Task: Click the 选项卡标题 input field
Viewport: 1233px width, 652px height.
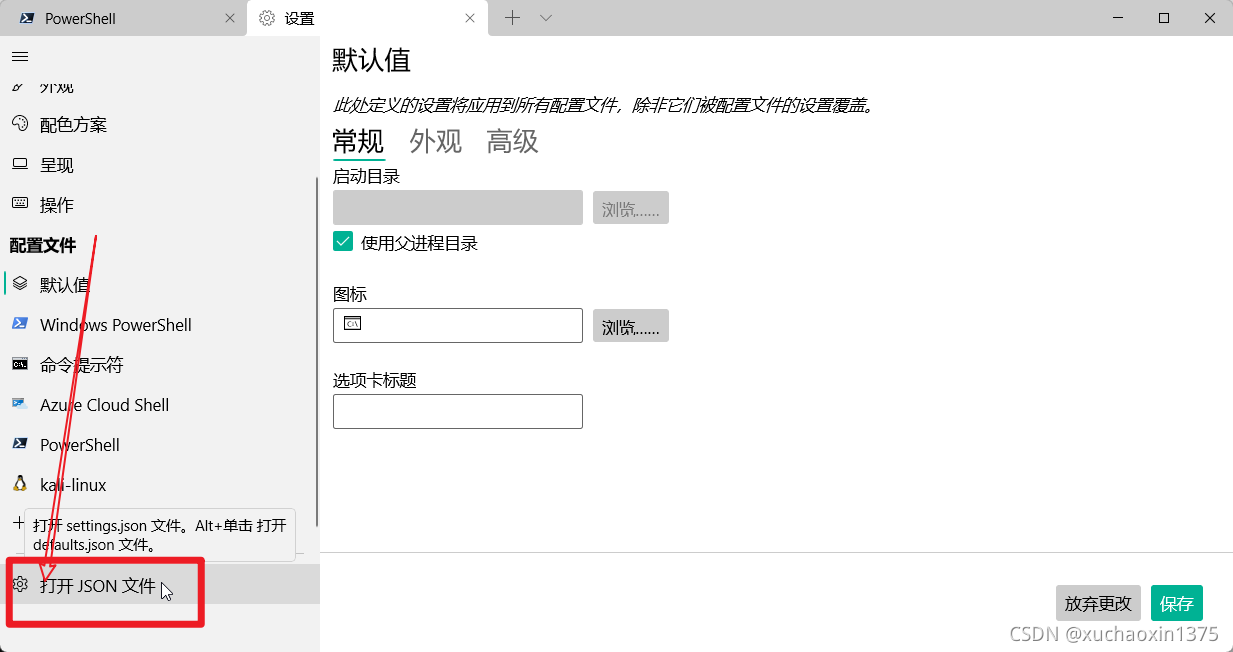Action: [458, 411]
